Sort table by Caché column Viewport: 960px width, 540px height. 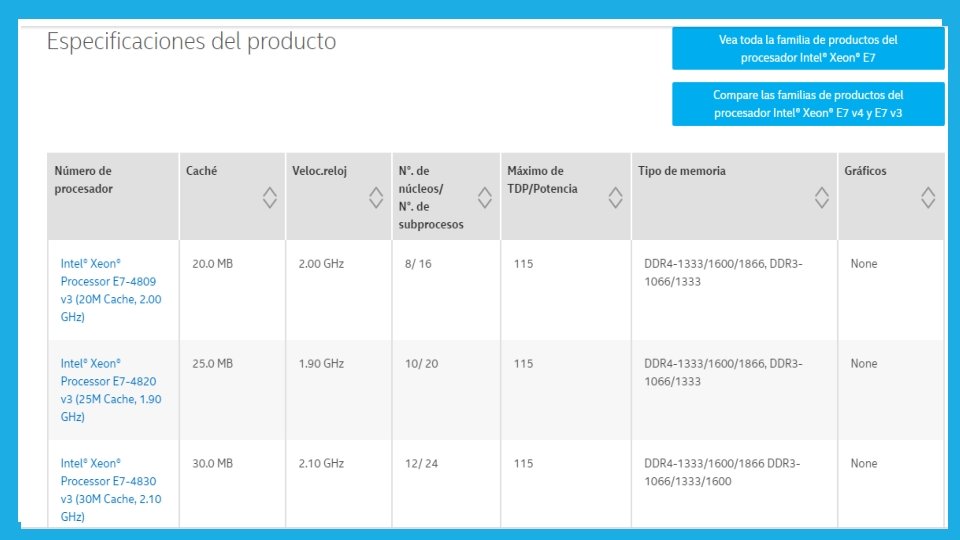click(269, 198)
